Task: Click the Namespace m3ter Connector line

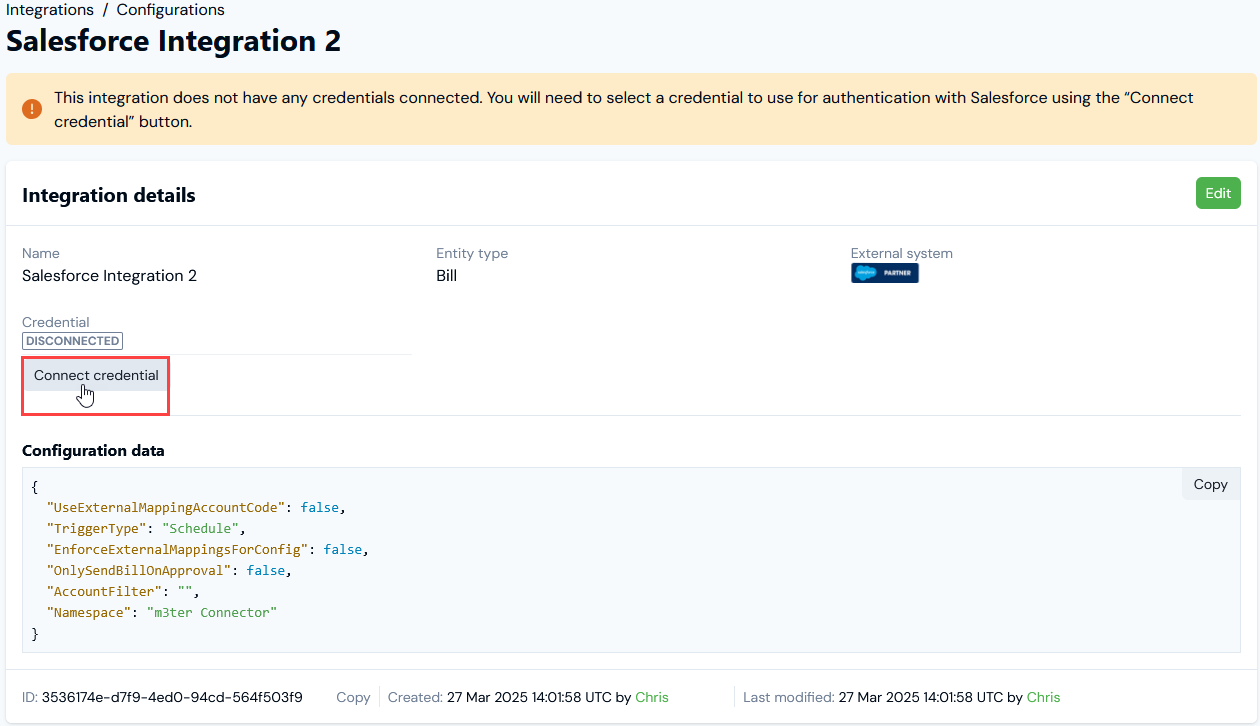Action: [161, 612]
